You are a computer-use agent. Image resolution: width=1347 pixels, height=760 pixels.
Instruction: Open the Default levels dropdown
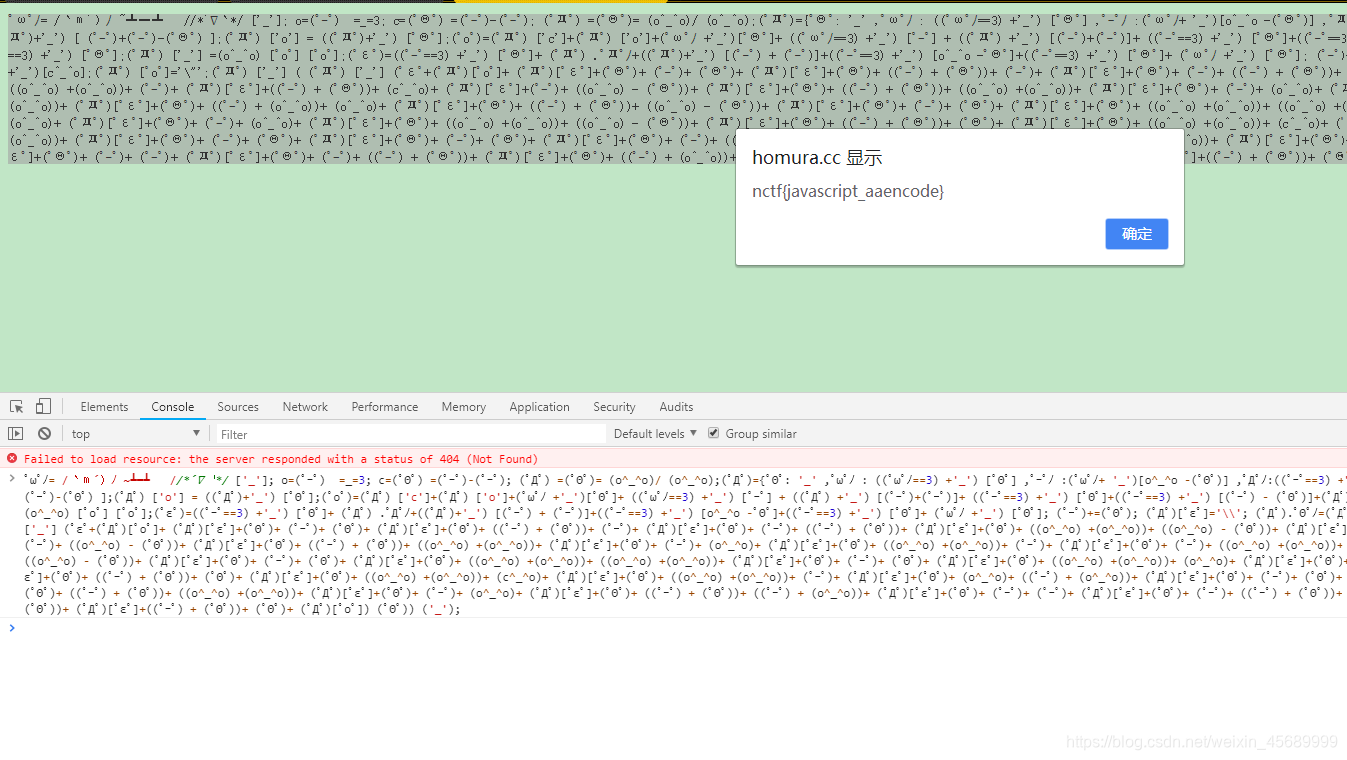tap(655, 433)
